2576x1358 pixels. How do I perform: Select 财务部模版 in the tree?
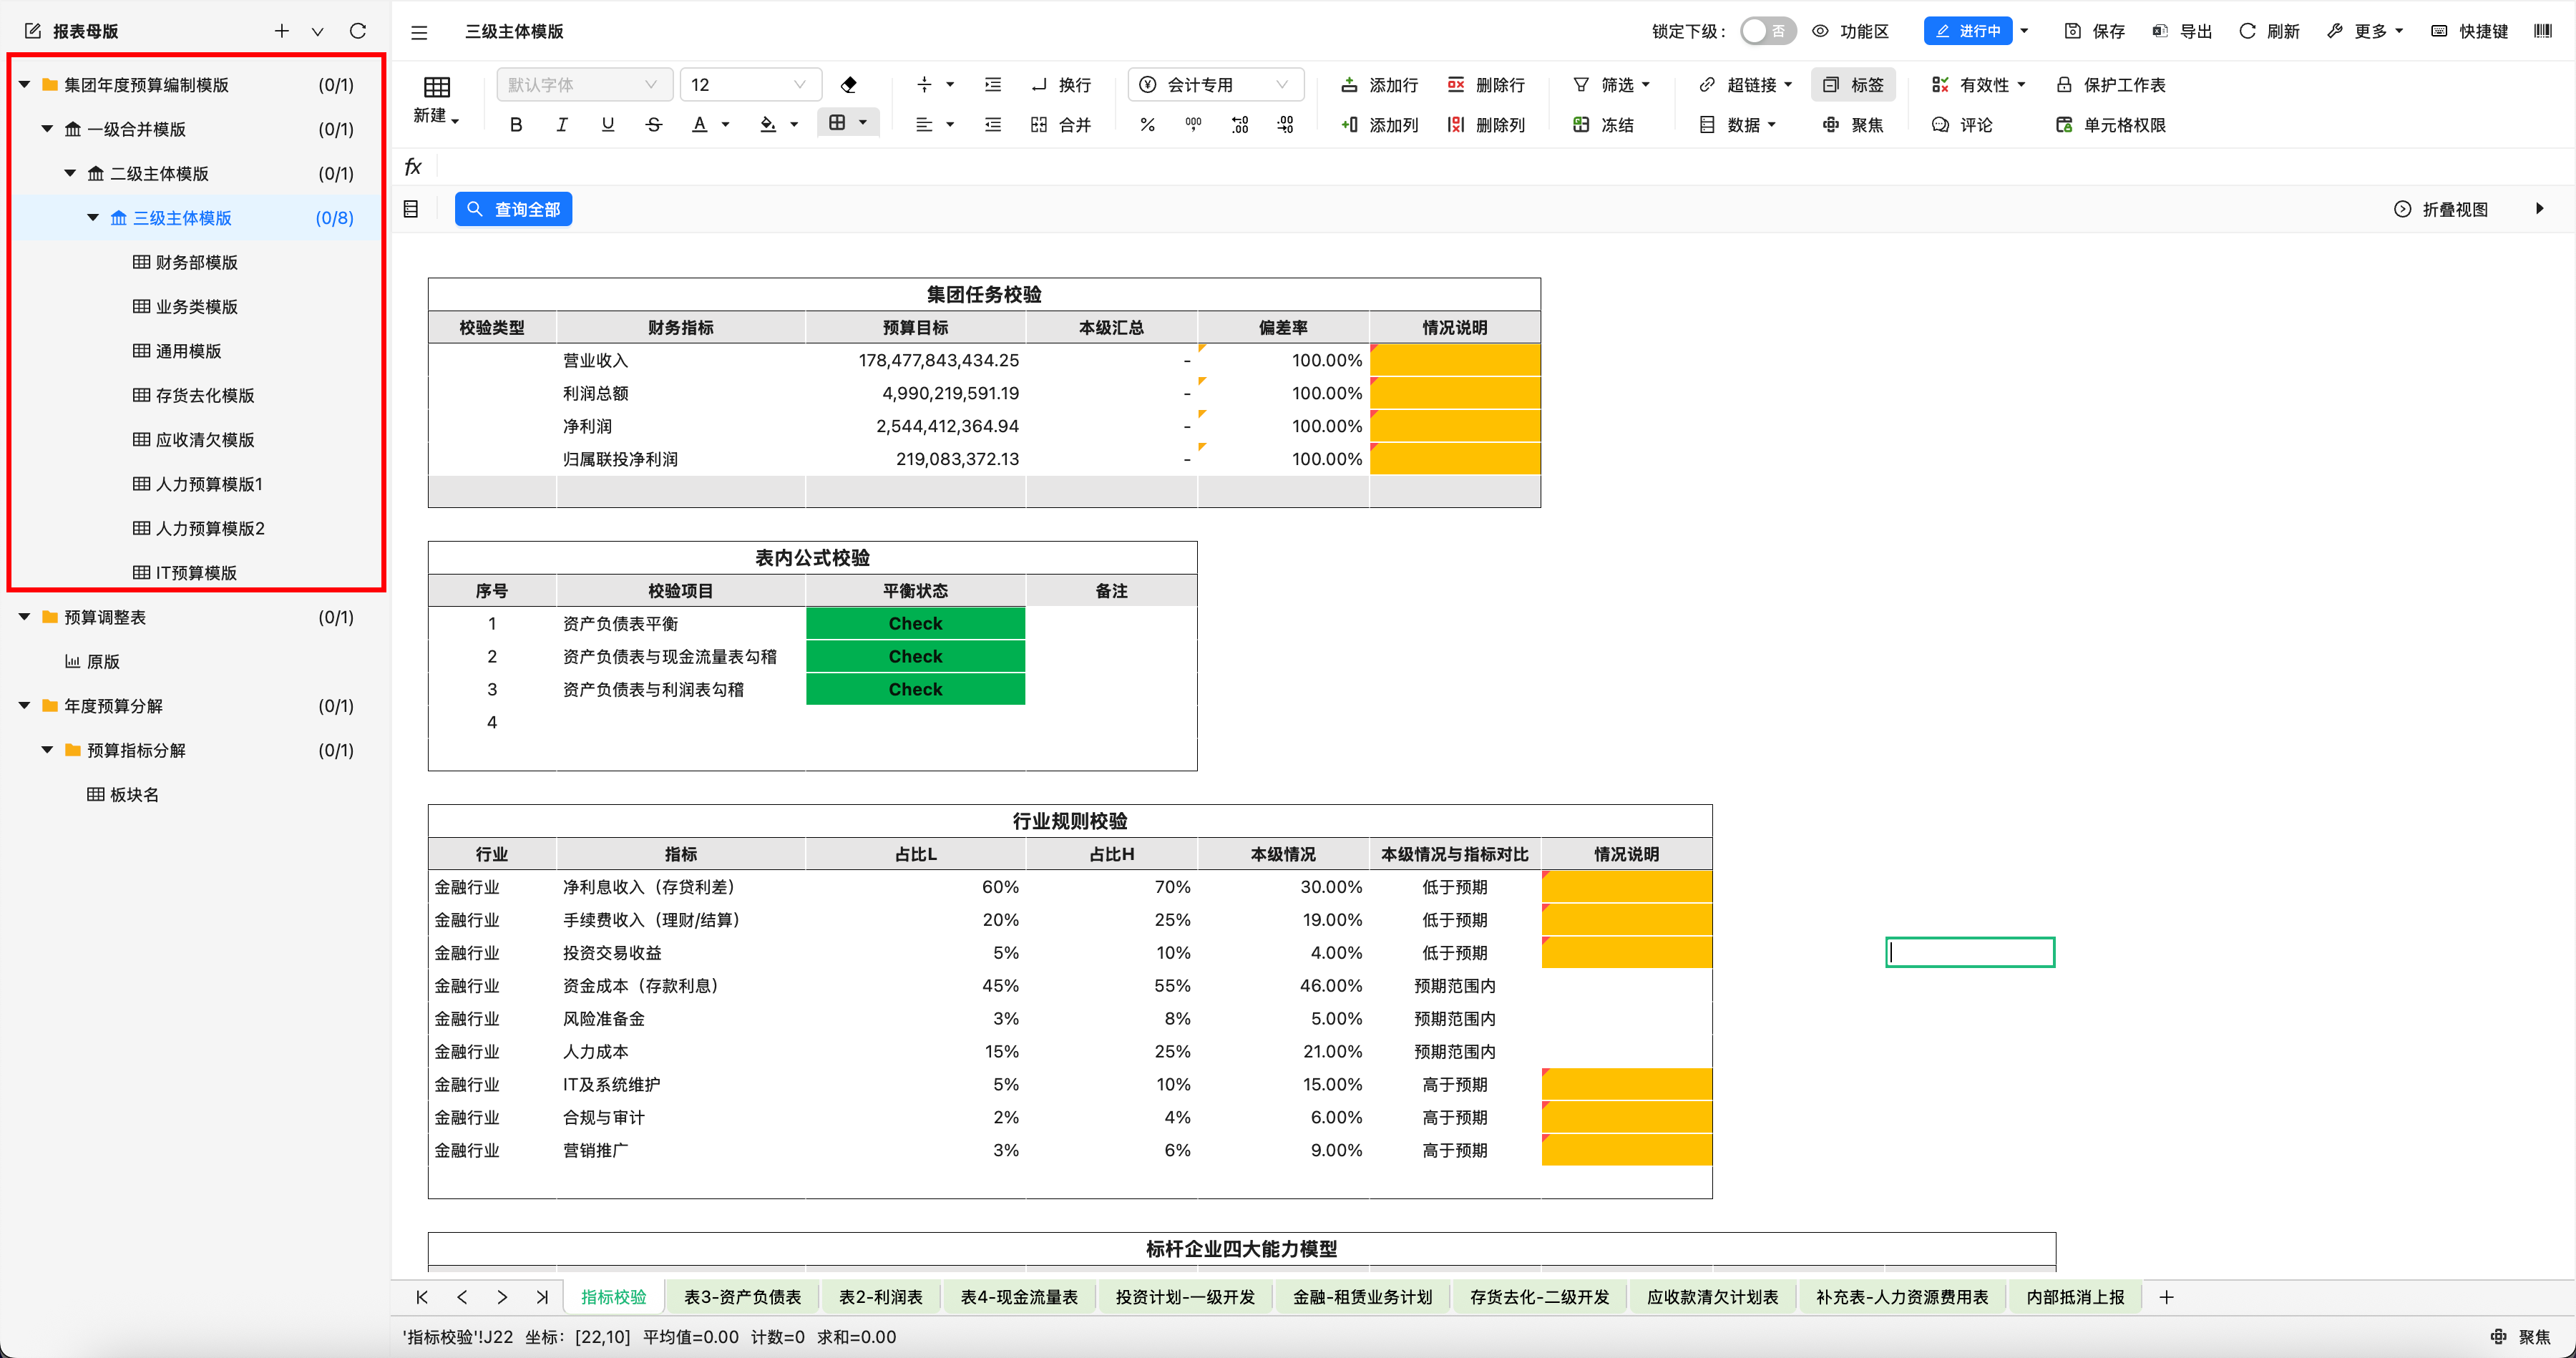click(196, 262)
